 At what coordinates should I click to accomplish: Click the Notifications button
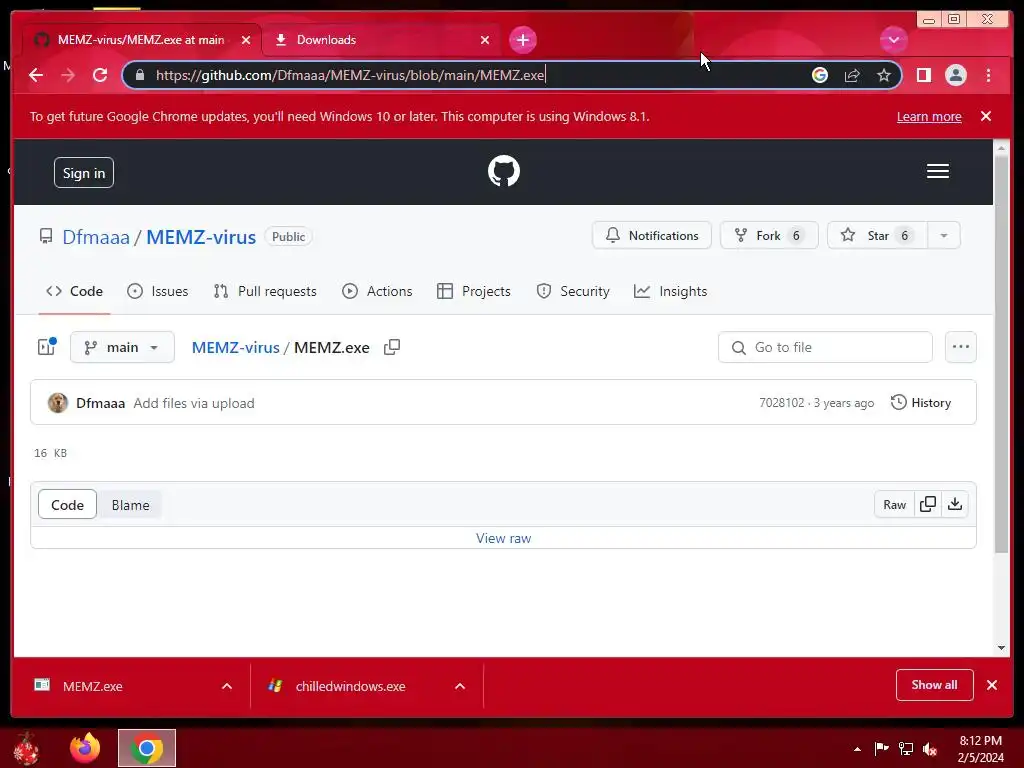652,235
